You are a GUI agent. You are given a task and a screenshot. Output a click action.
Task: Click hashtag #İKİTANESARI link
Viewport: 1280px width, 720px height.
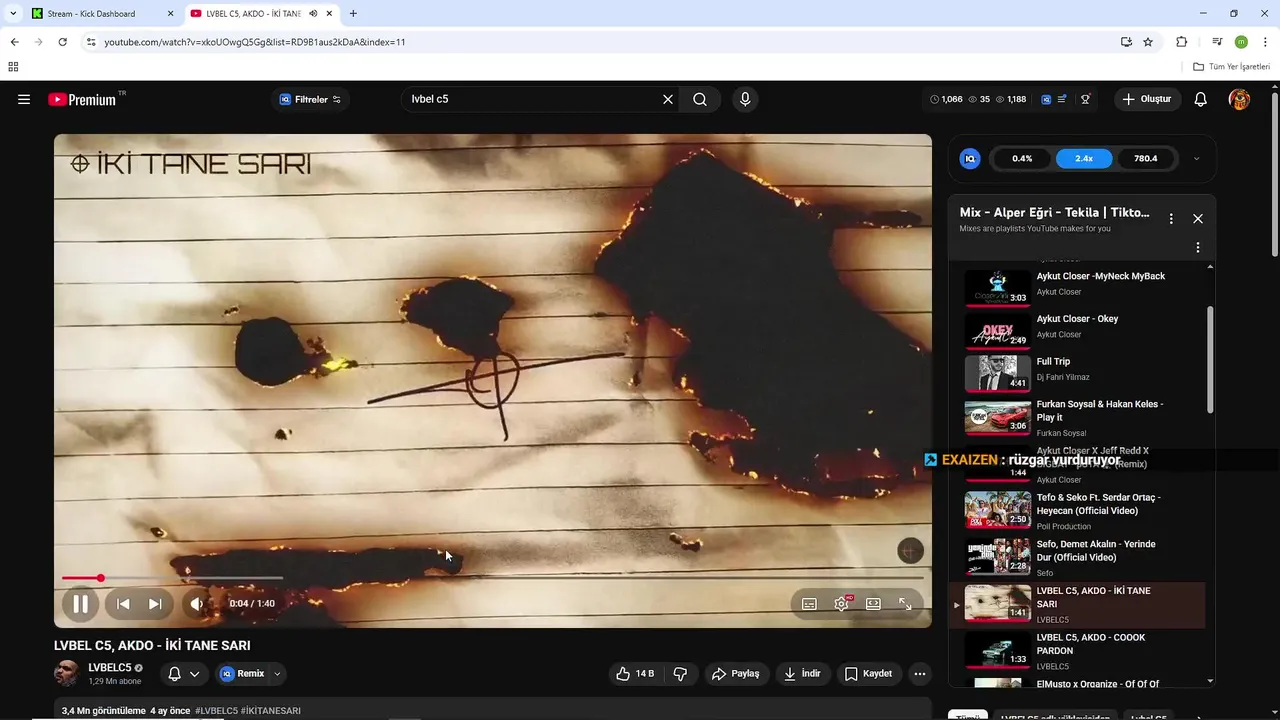click(x=271, y=711)
